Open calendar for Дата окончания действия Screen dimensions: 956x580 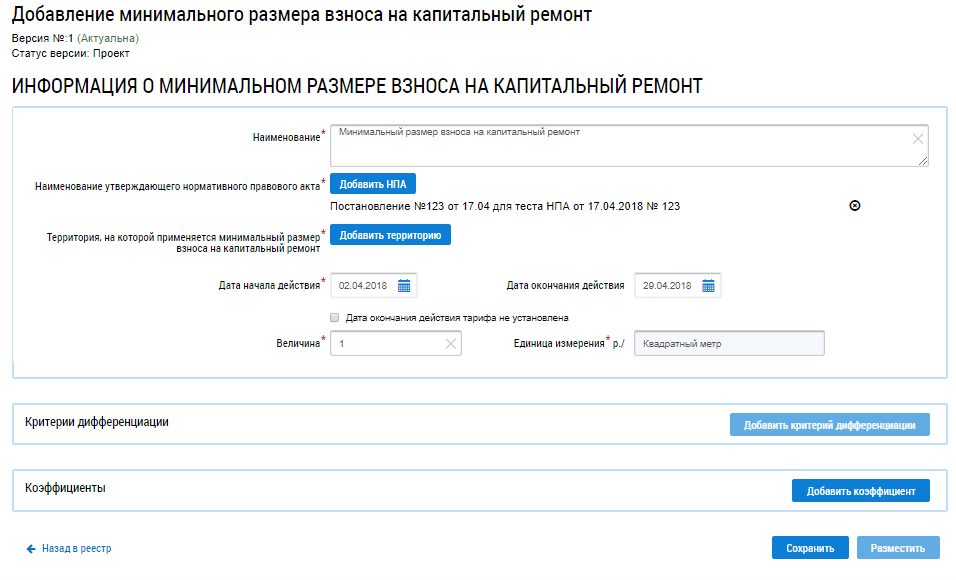coord(708,285)
